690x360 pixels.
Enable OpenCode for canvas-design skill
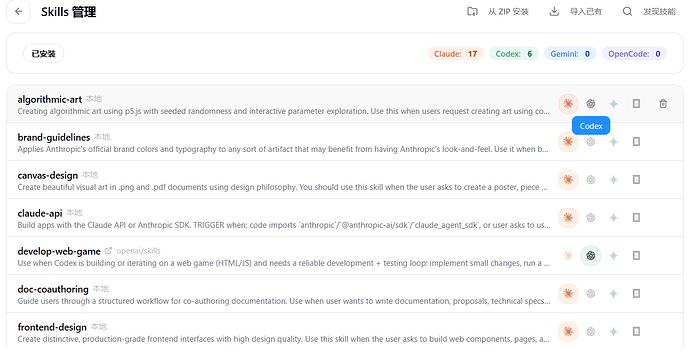pos(636,180)
